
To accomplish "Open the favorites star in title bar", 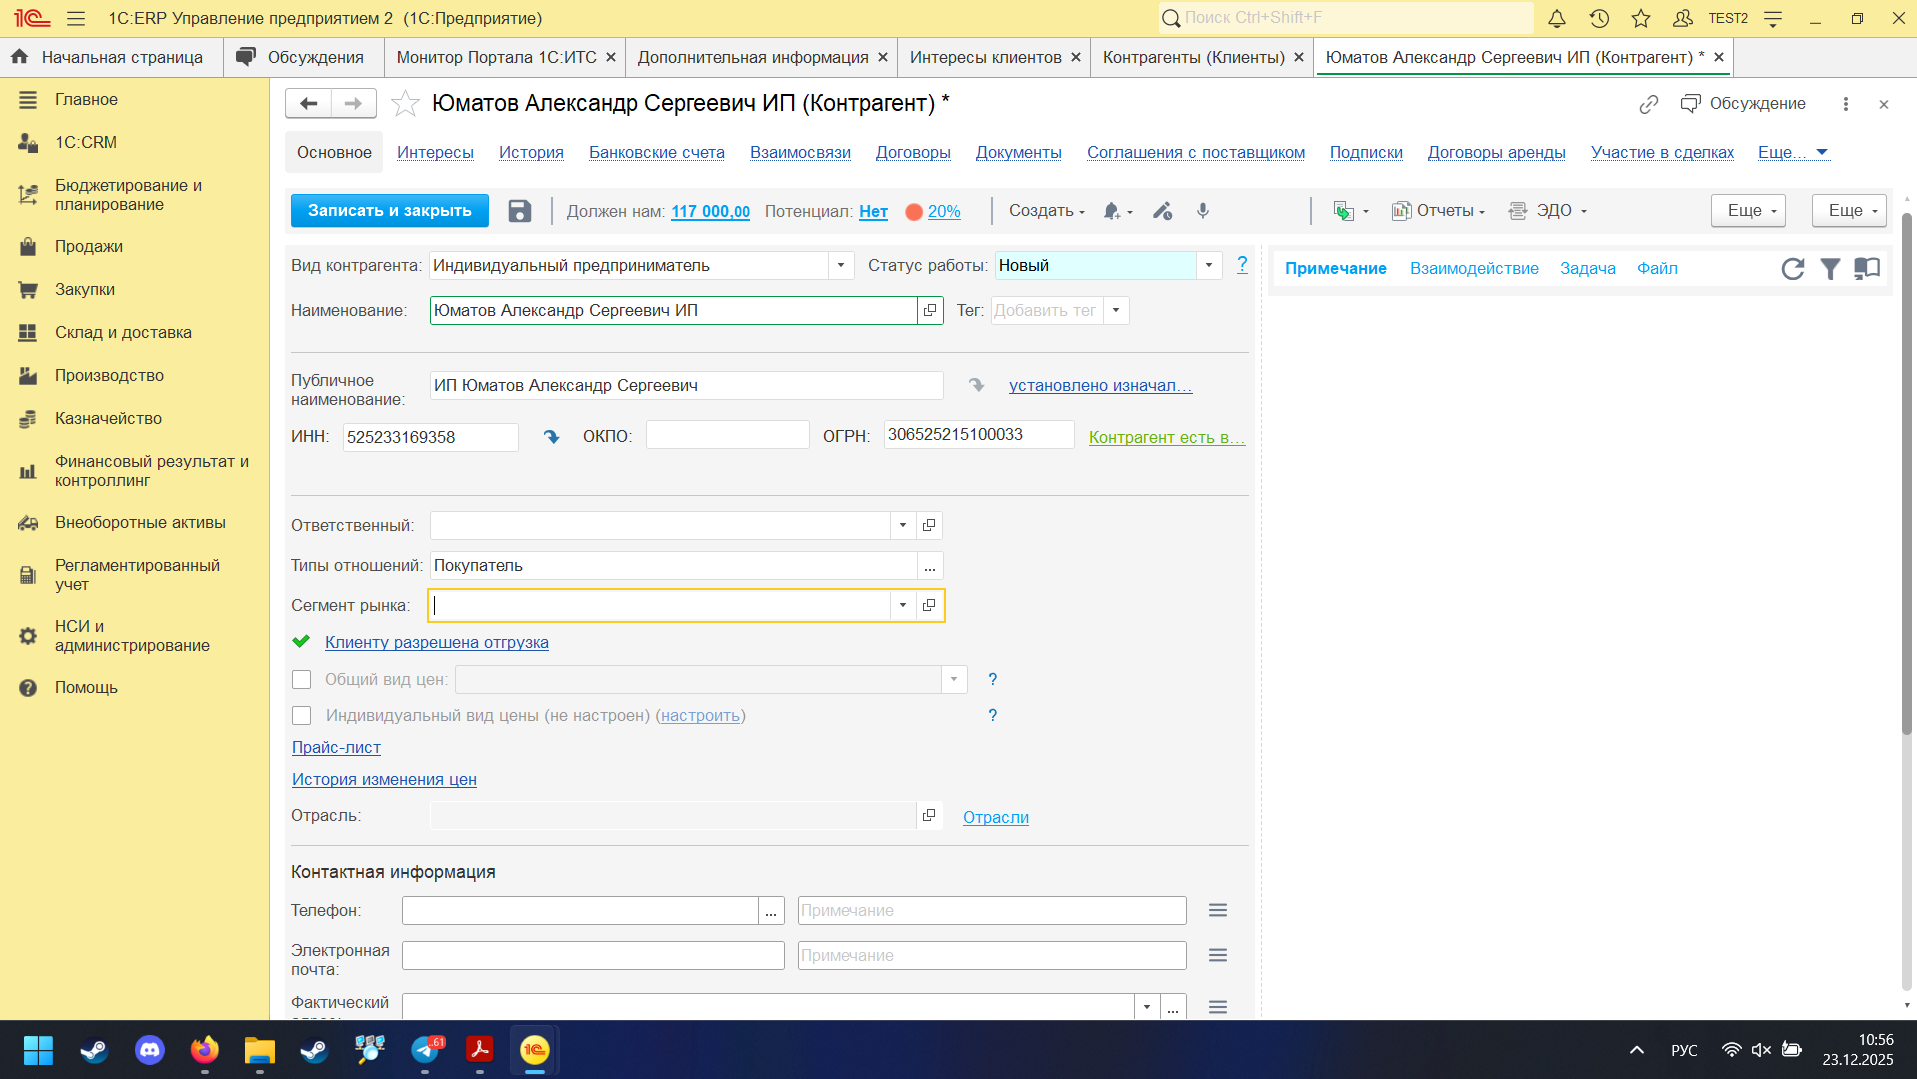I will point(1641,18).
